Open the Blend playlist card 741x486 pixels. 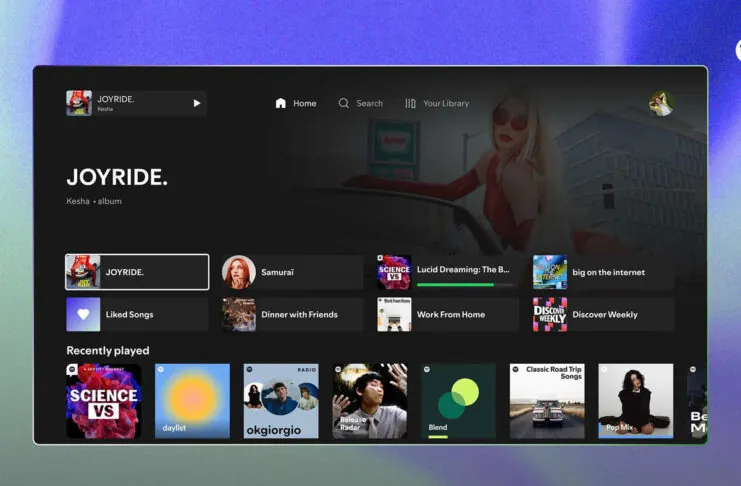[458, 401]
